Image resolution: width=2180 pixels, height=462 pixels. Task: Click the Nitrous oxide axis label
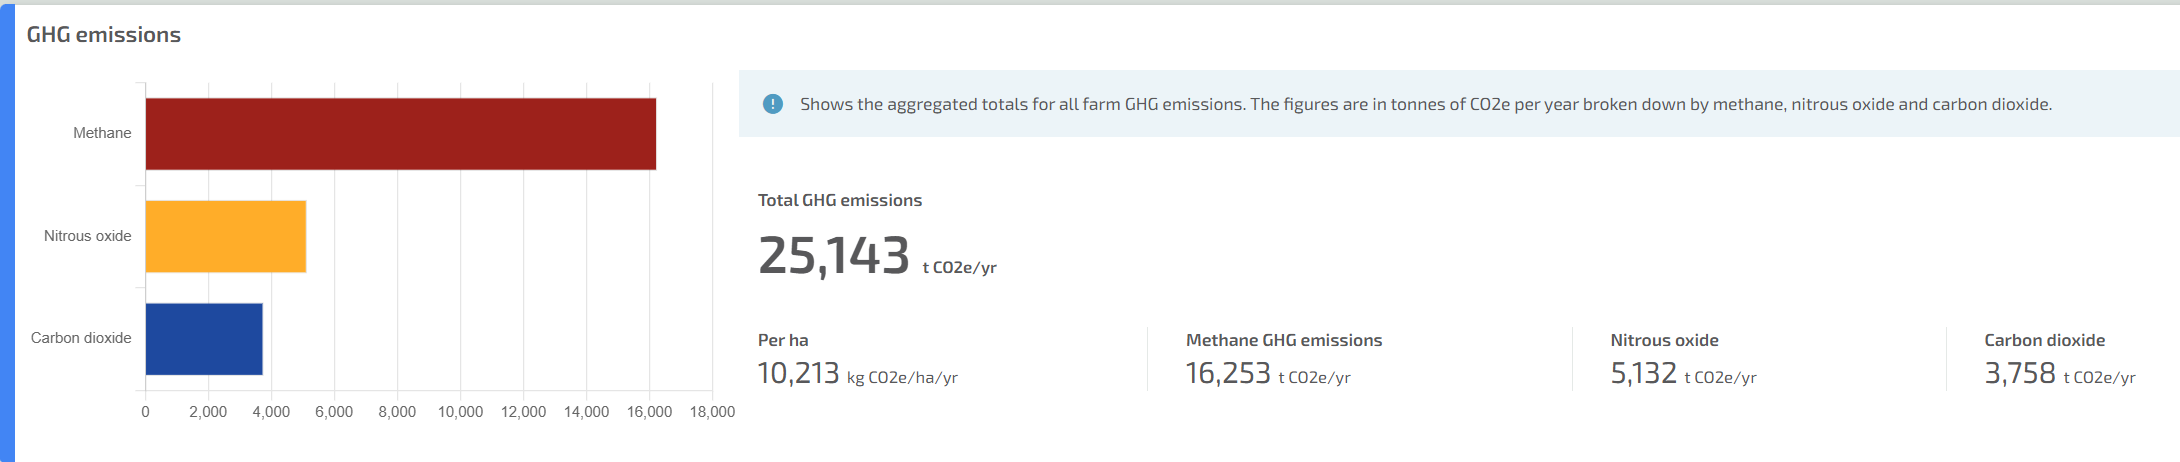tap(88, 236)
